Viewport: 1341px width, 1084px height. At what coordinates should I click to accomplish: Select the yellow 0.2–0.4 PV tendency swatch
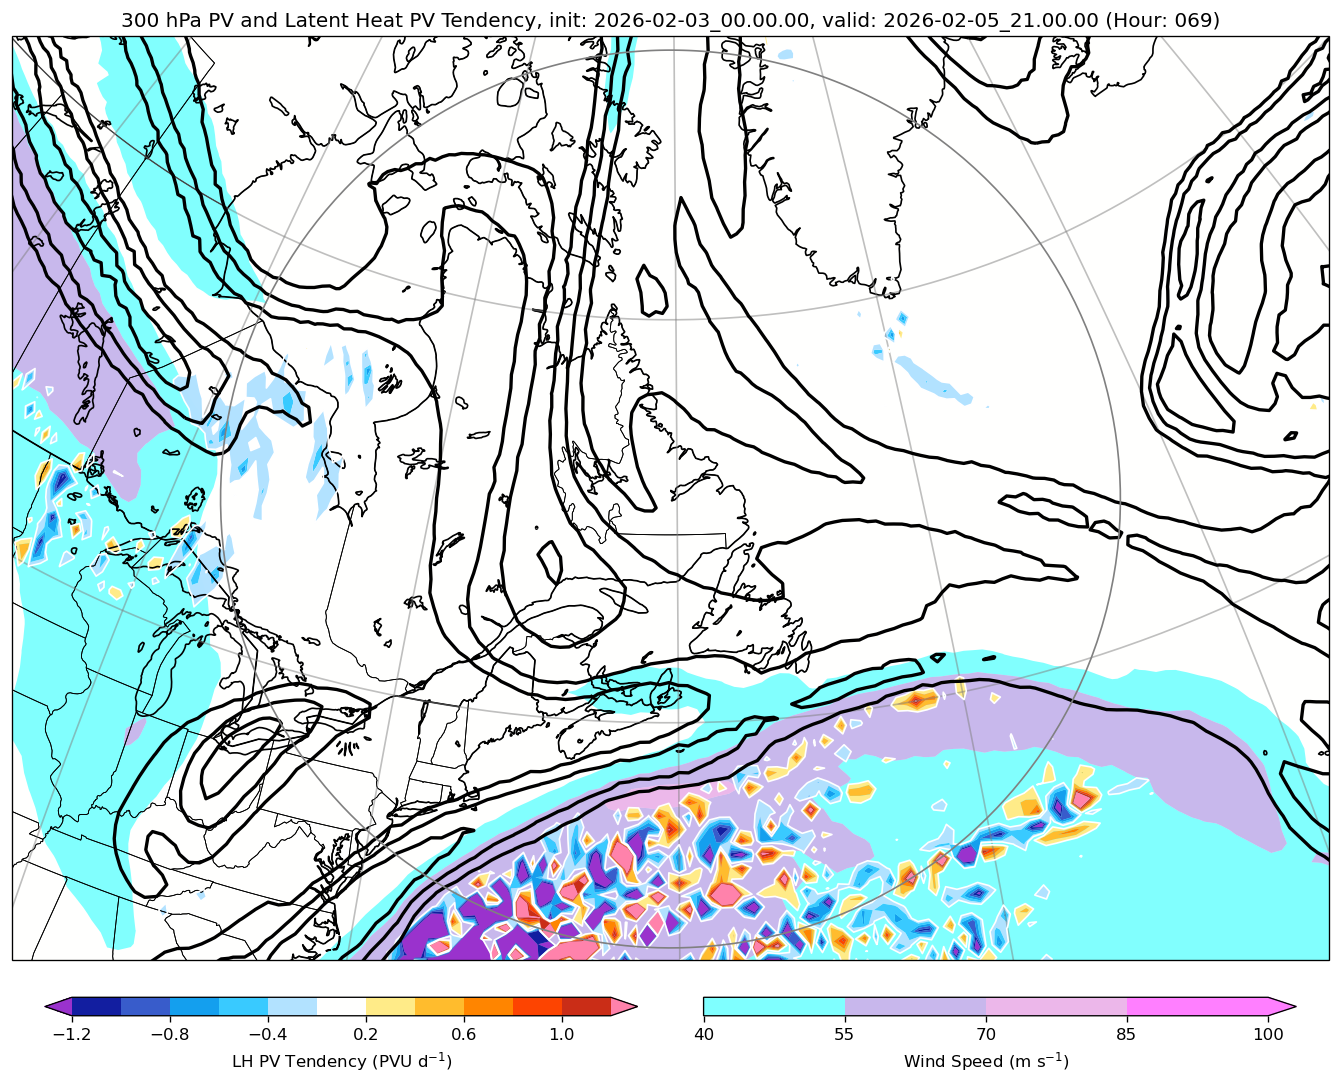(390, 1006)
